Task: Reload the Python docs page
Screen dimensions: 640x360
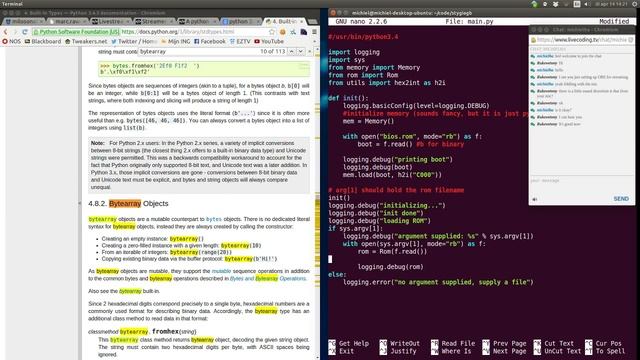Action: click(25, 32)
